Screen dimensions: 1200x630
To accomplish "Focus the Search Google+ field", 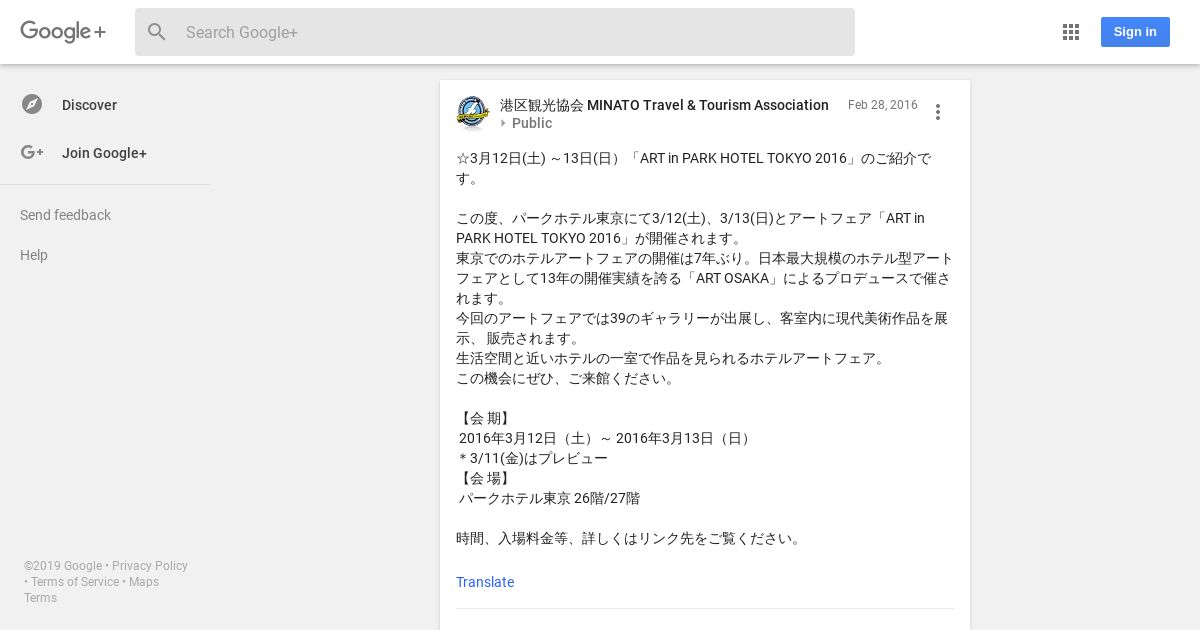I will pyautogui.click(x=495, y=32).
